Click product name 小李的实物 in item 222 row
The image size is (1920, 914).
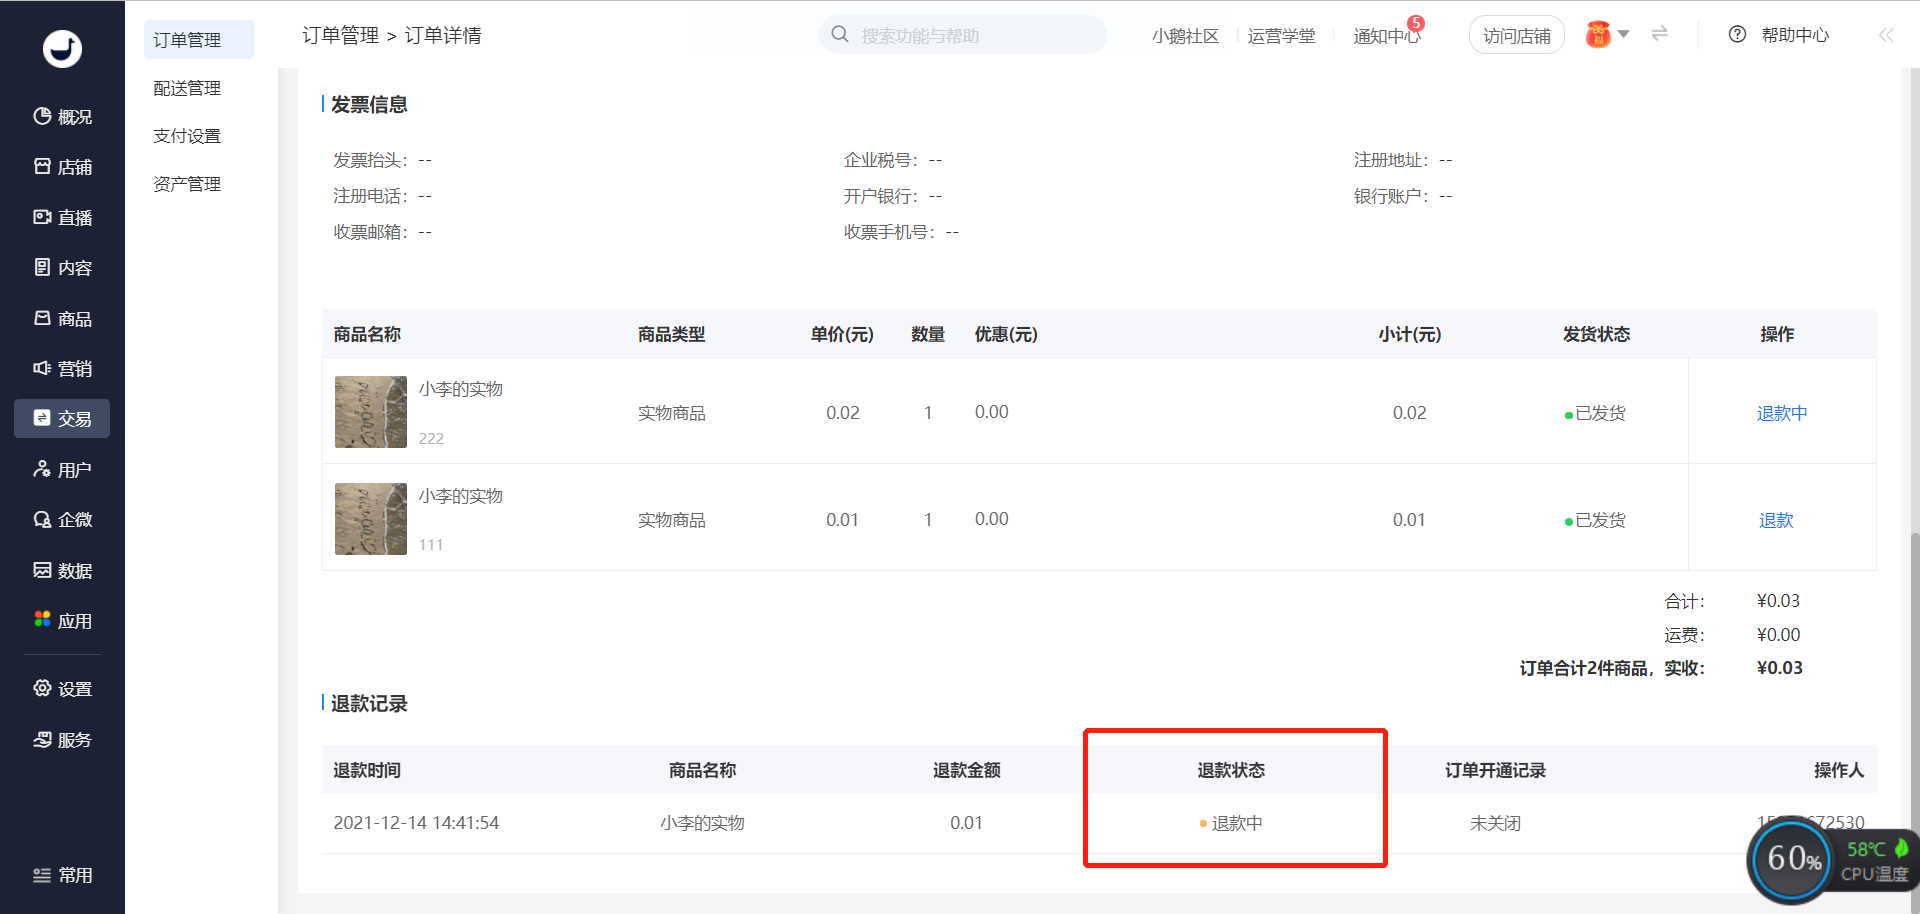pos(460,389)
